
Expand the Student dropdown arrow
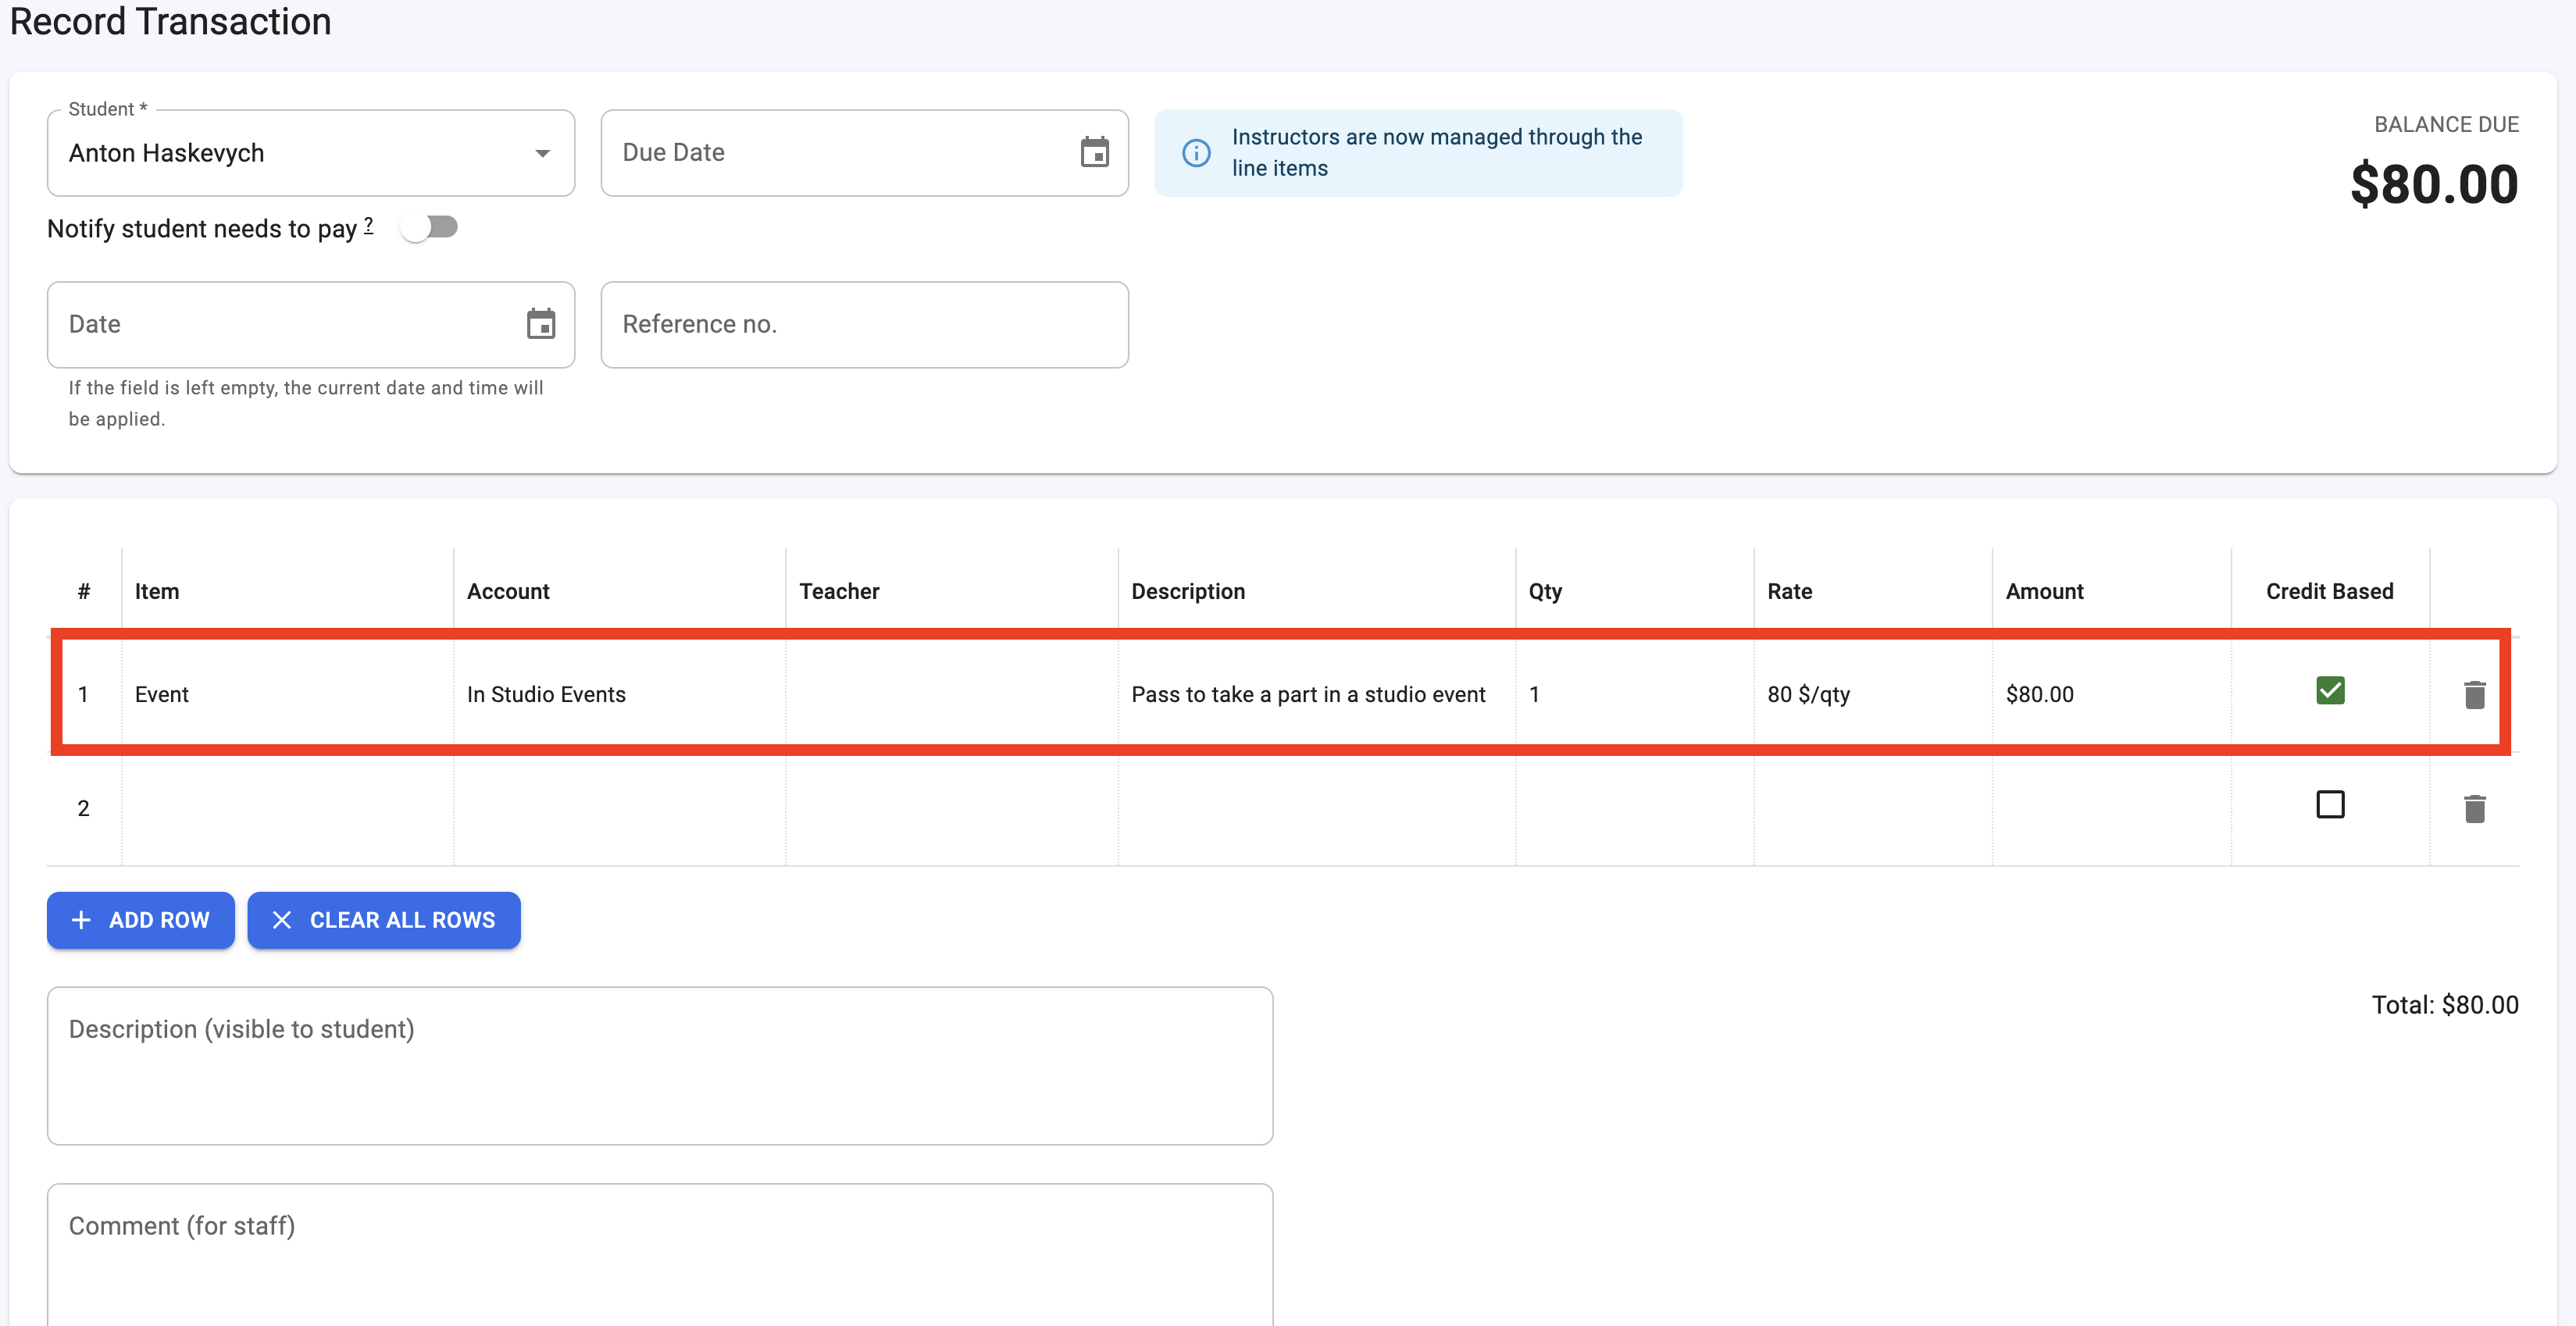[x=542, y=154]
